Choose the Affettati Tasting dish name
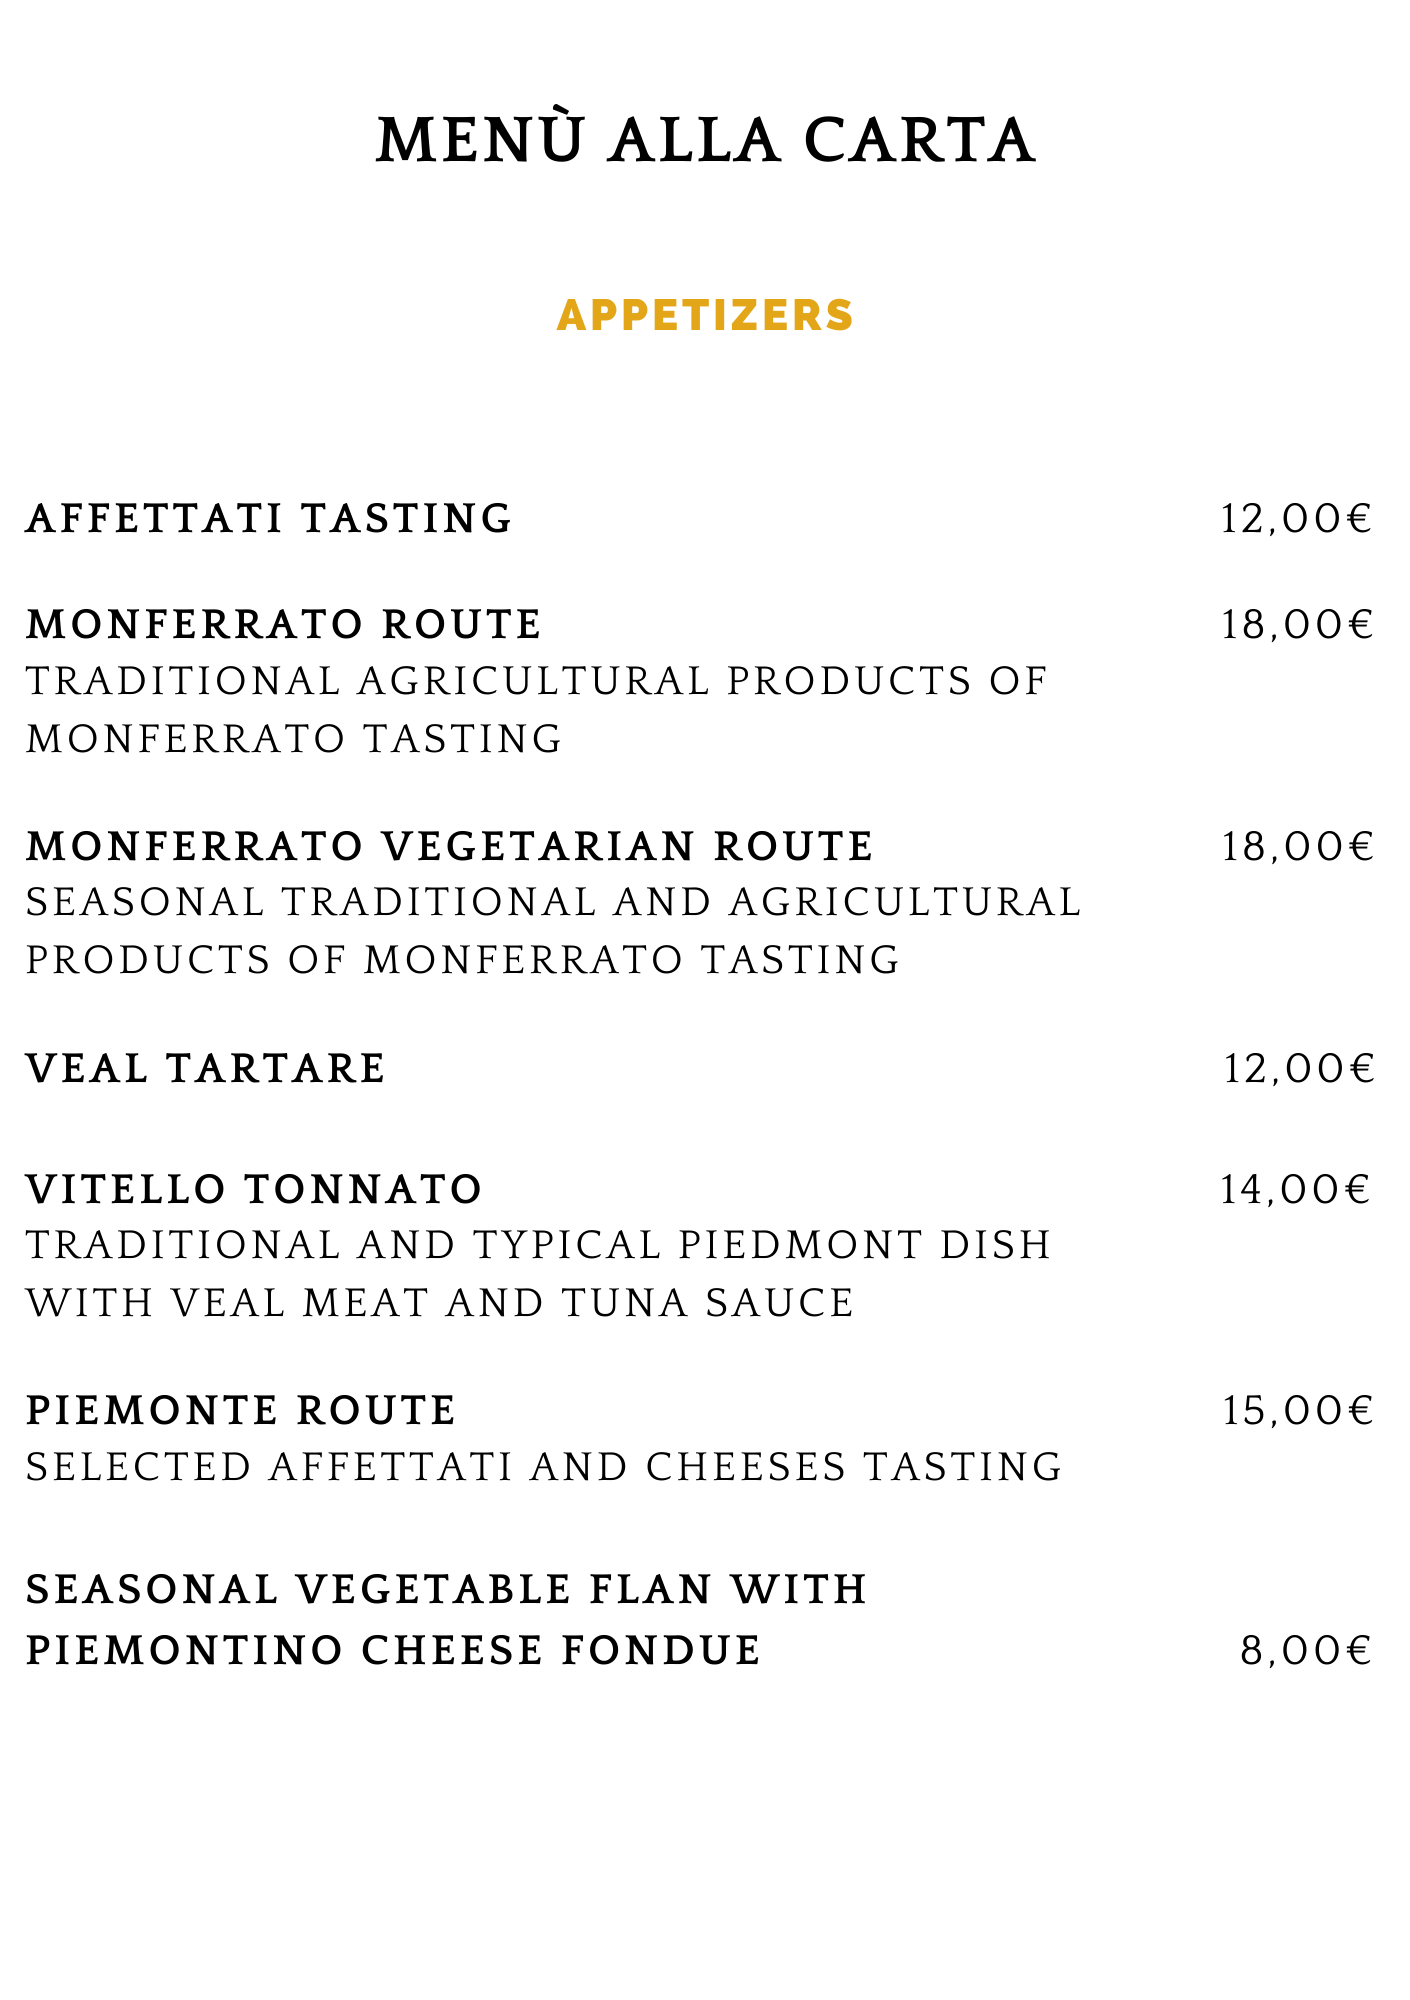This screenshot has height=2000, width=1410. coord(269,519)
